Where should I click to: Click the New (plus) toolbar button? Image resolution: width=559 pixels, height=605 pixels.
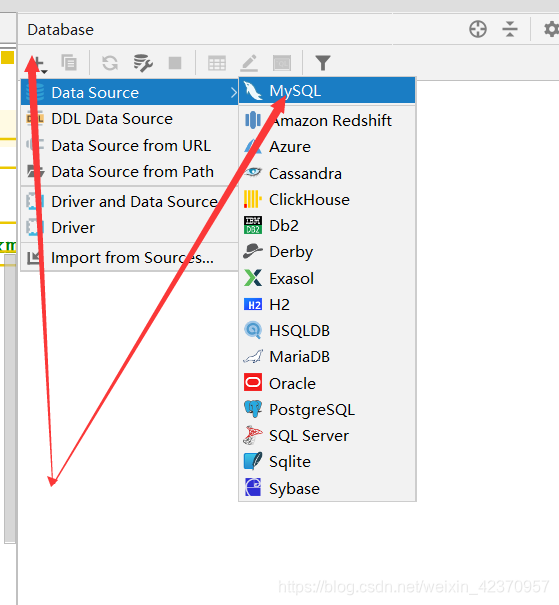tap(38, 63)
